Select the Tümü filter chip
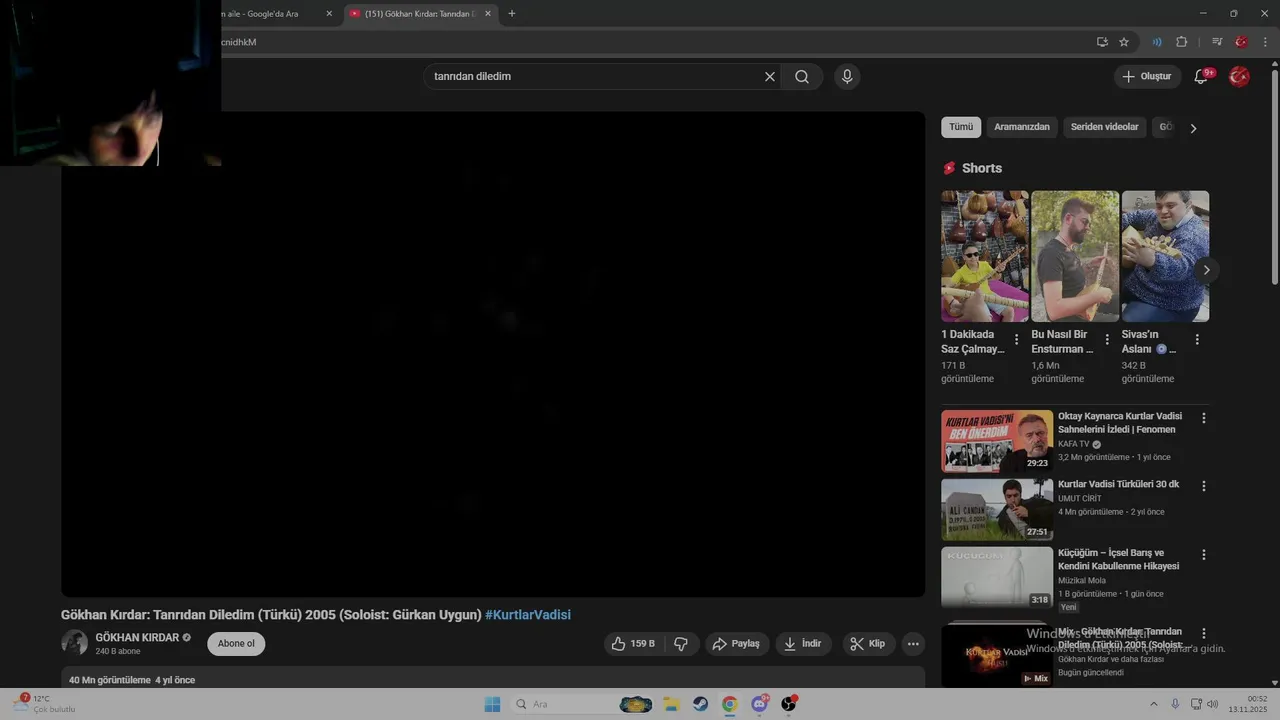The width and height of the screenshot is (1280, 720). [x=961, y=127]
